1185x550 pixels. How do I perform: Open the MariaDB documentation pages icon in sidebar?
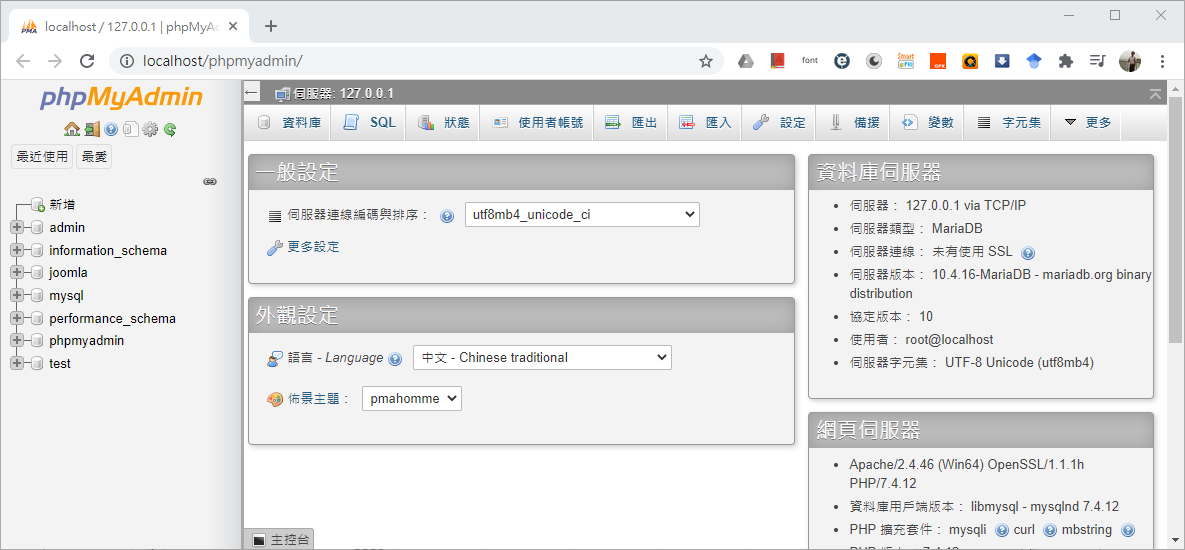130,129
